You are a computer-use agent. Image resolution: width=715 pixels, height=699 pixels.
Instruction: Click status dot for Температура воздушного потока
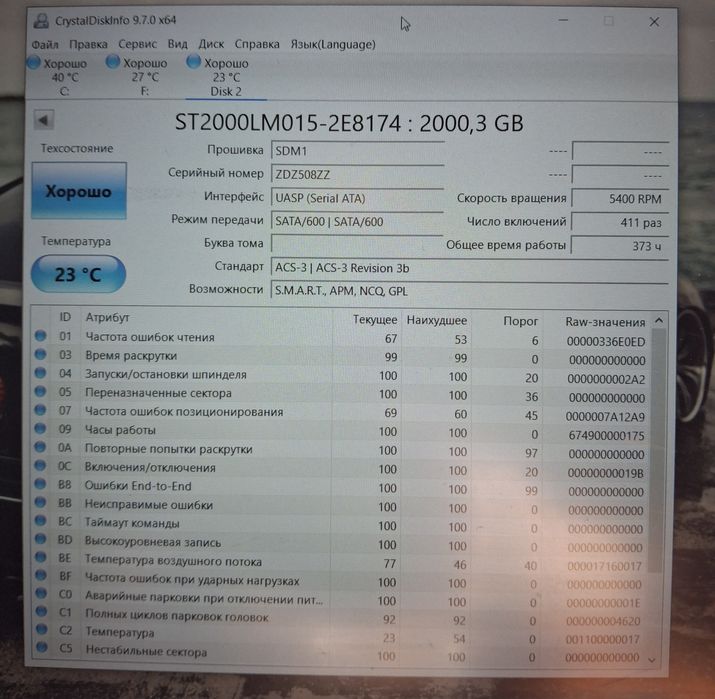point(41,557)
